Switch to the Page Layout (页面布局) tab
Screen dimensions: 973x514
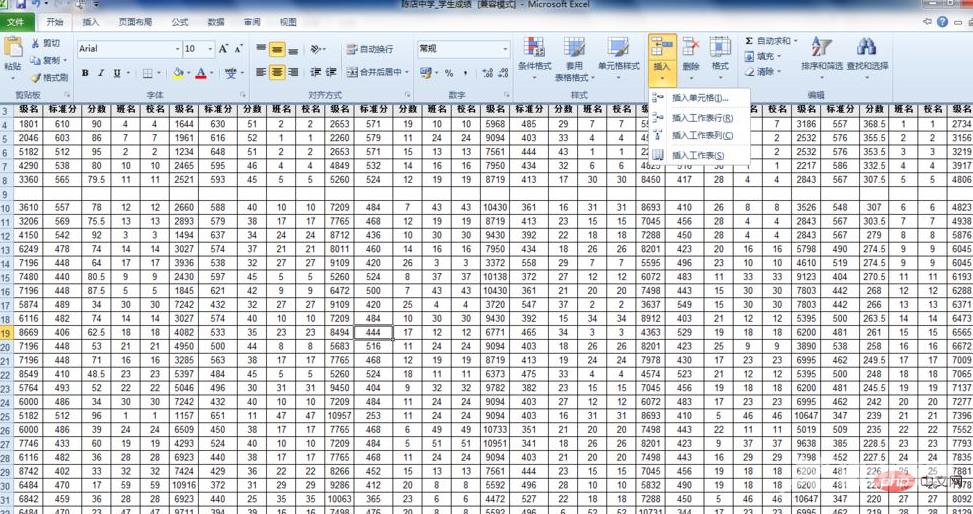click(x=135, y=21)
